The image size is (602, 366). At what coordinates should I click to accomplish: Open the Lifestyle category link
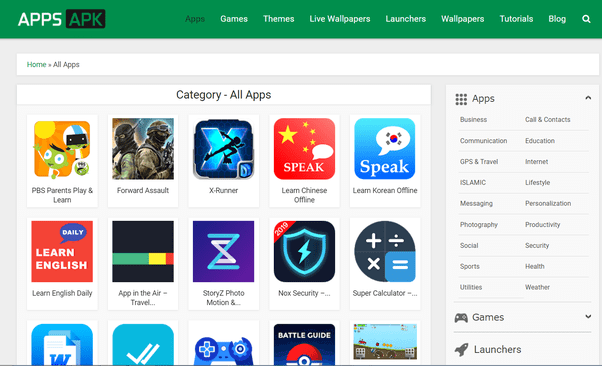(538, 182)
